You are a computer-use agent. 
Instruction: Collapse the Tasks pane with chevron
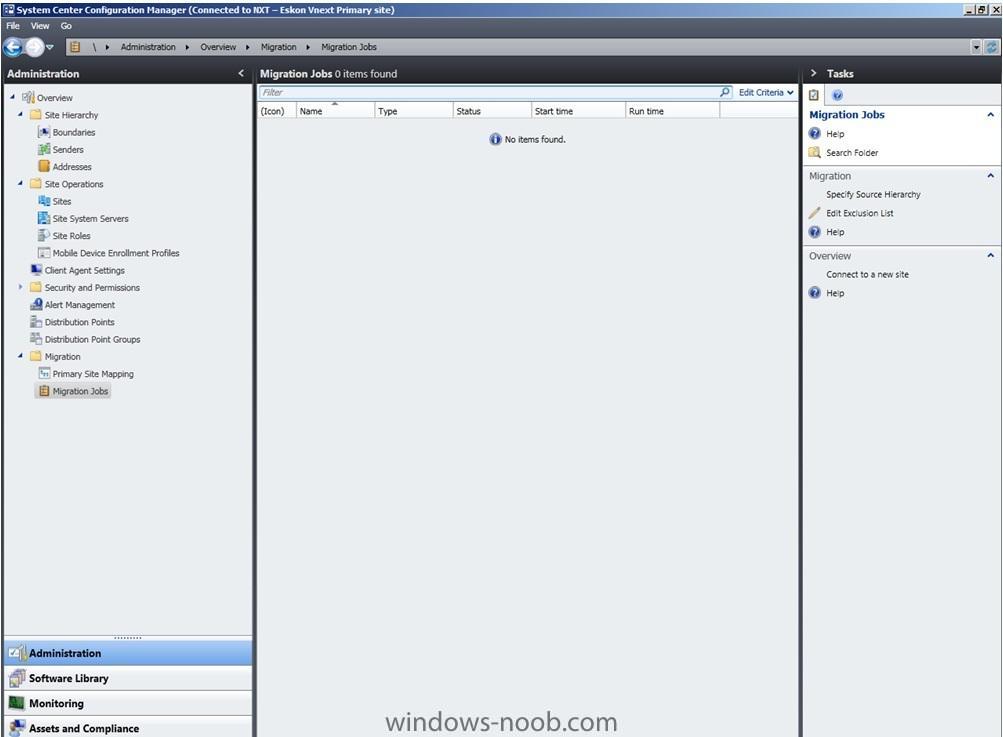(x=814, y=74)
